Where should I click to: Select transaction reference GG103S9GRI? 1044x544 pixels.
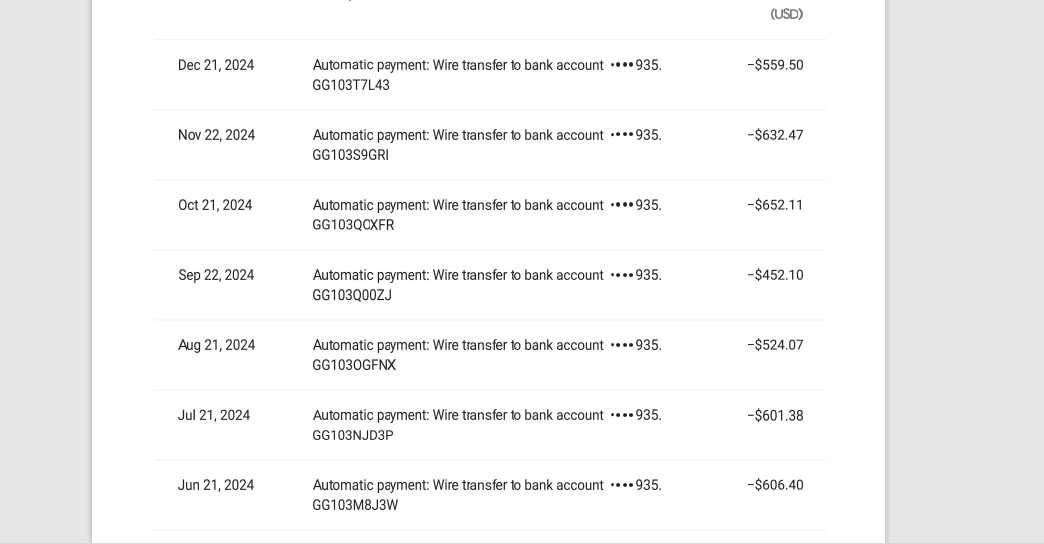tap(351, 155)
